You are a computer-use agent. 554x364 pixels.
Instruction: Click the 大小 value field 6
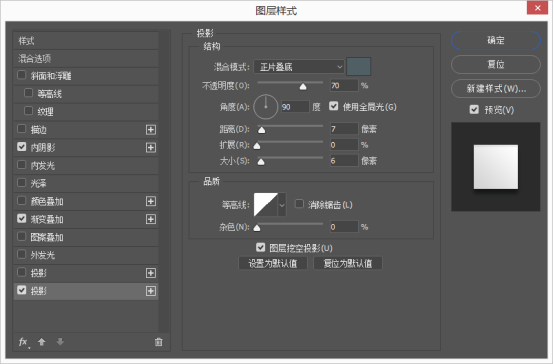coord(344,161)
